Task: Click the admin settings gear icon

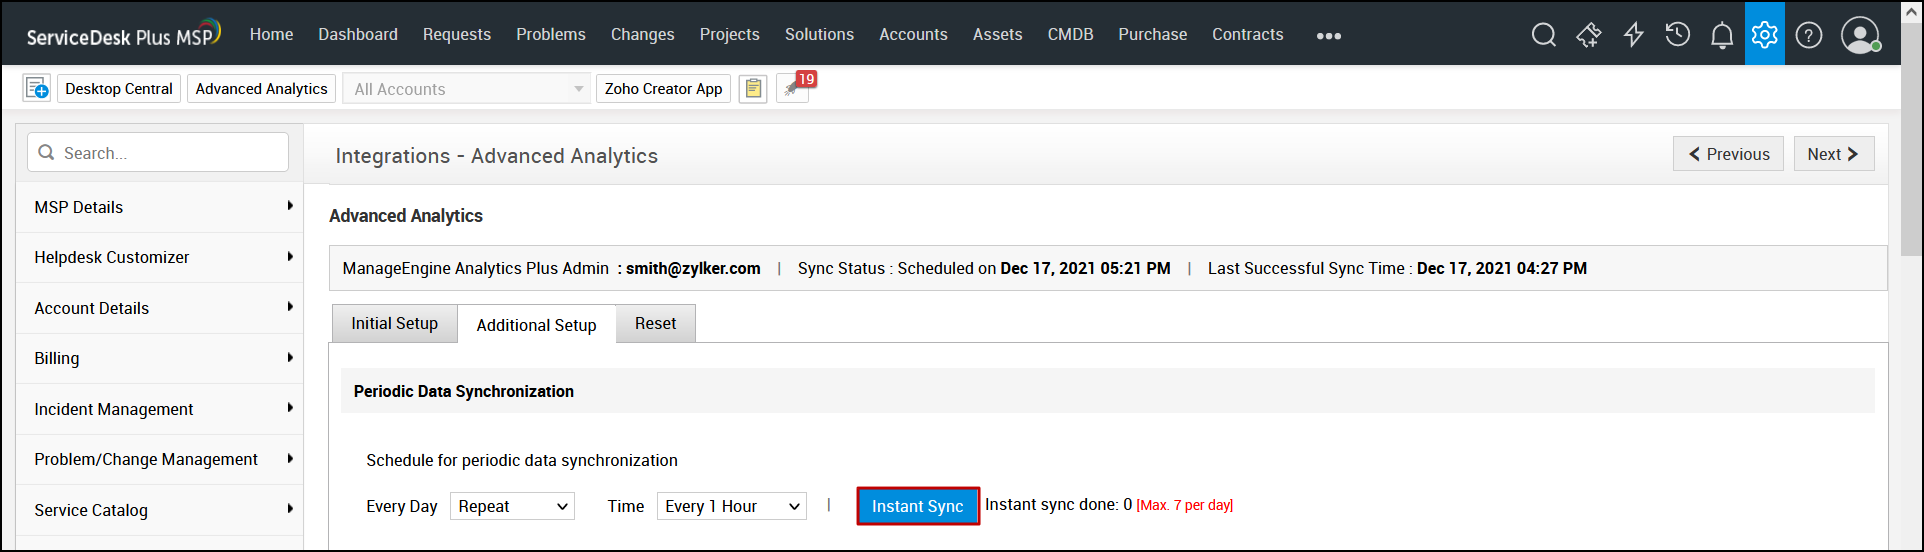Action: point(1765,34)
